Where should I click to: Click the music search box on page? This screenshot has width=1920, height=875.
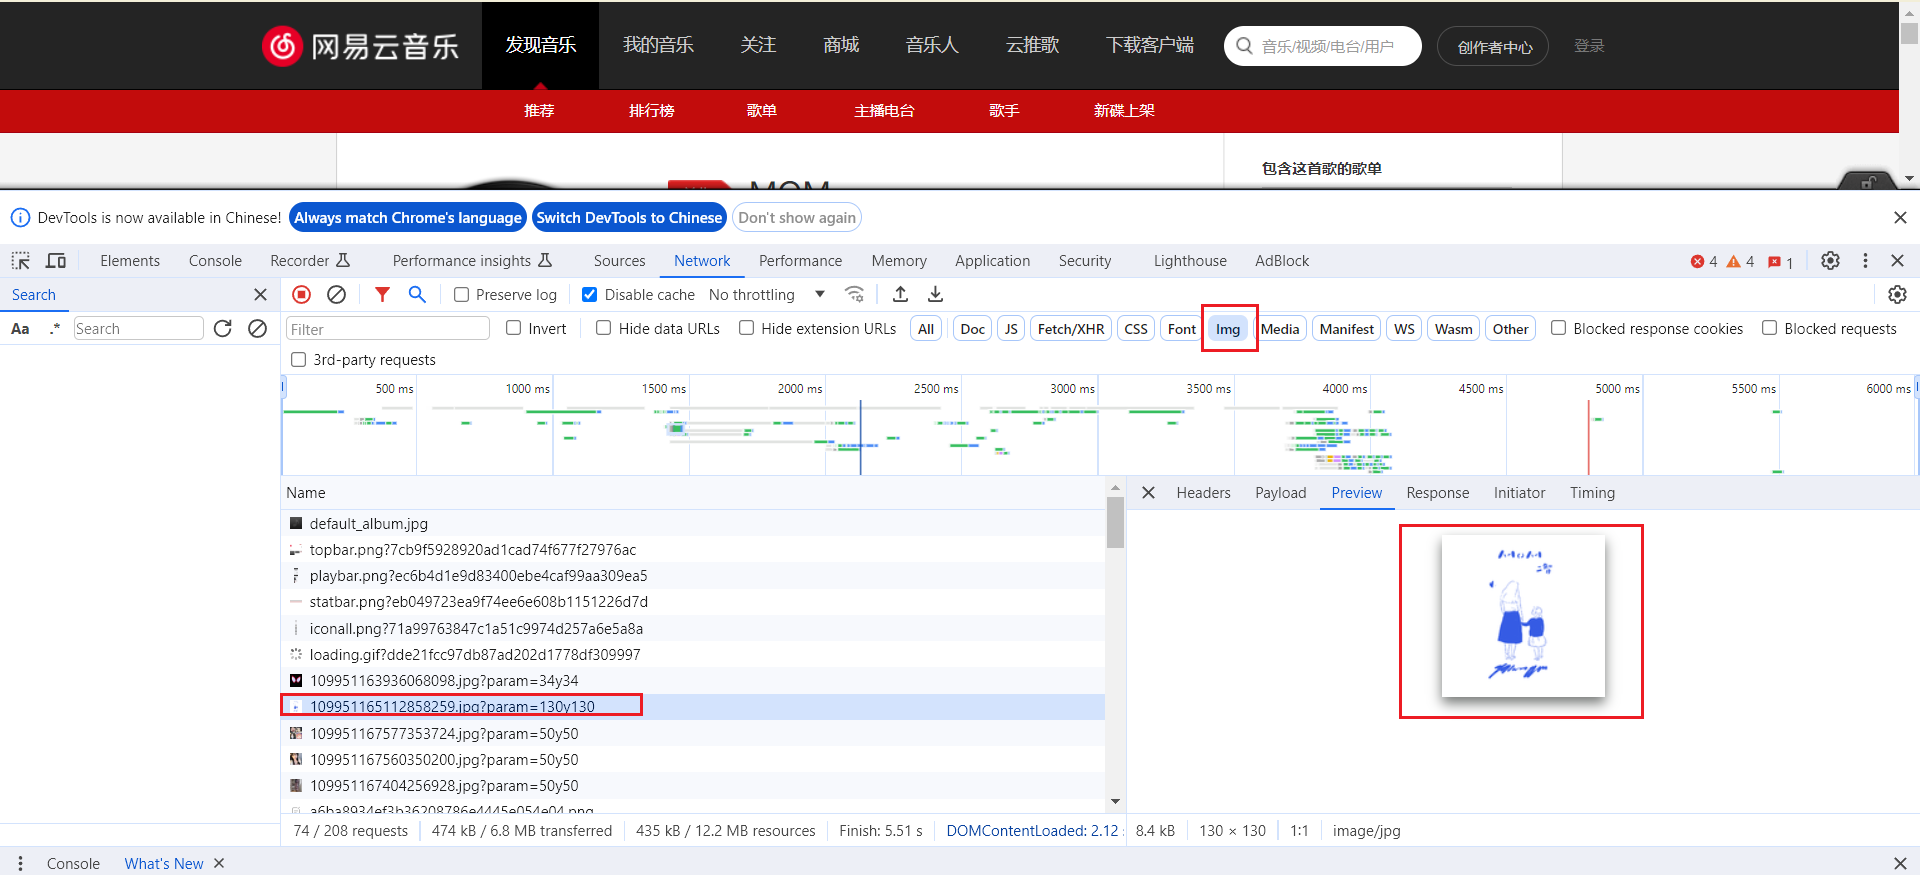[x=1322, y=46]
